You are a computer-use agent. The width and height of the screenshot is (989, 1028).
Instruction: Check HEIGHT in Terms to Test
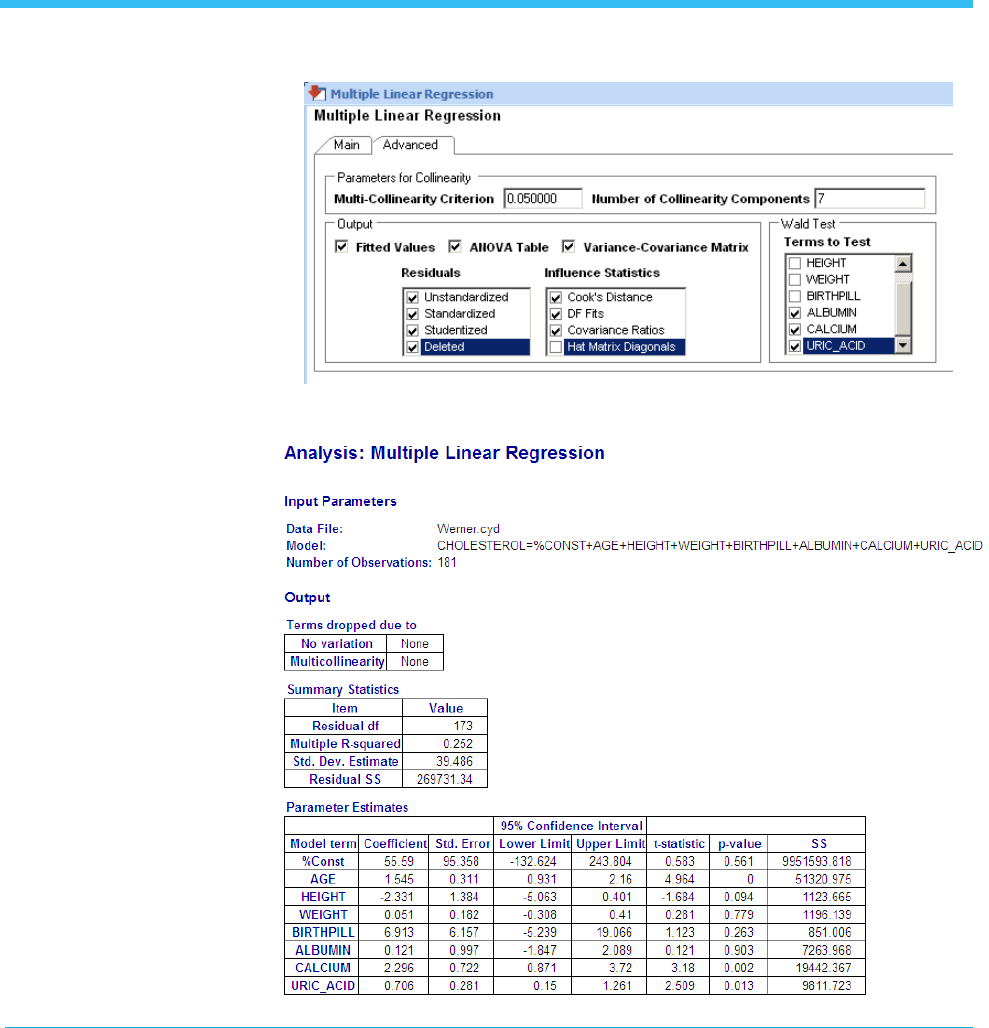pyautogui.click(x=795, y=263)
